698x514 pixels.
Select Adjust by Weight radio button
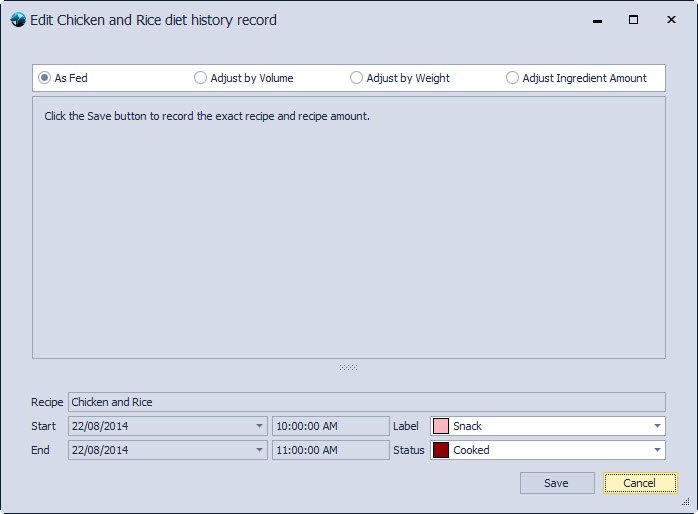[x=357, y=78]
